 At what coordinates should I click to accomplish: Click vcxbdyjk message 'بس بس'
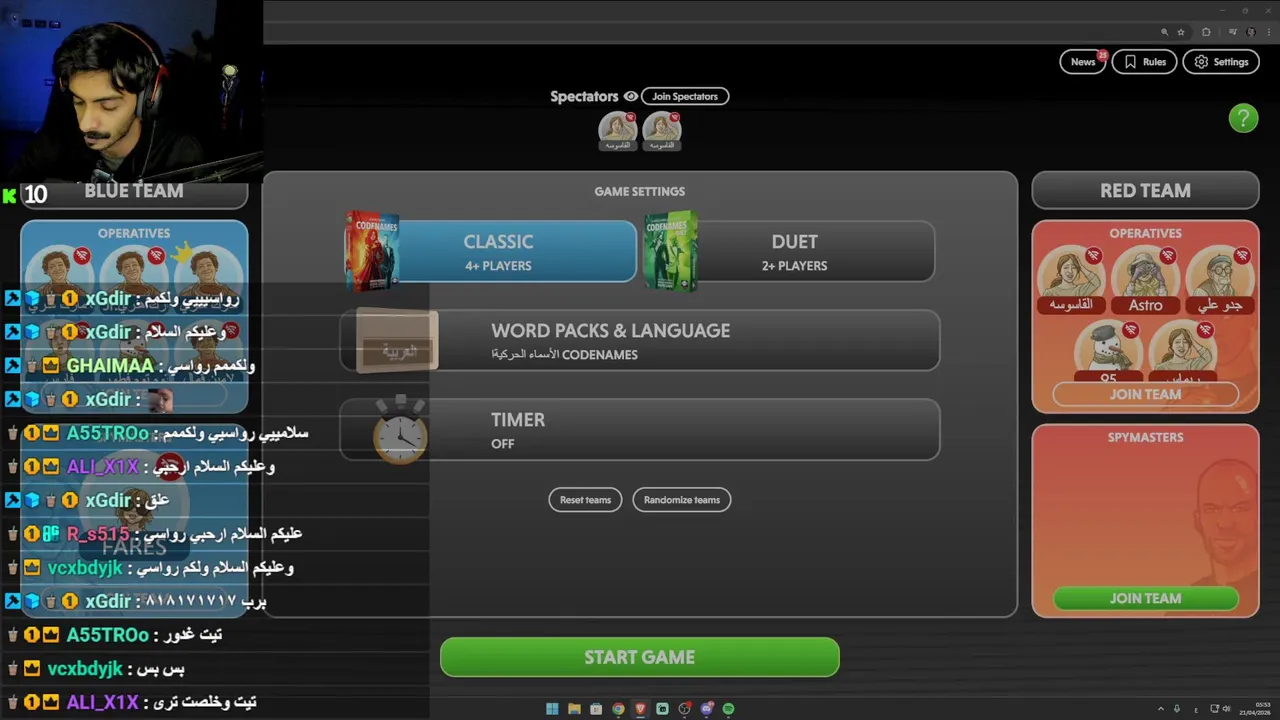[x=158, y=668]
